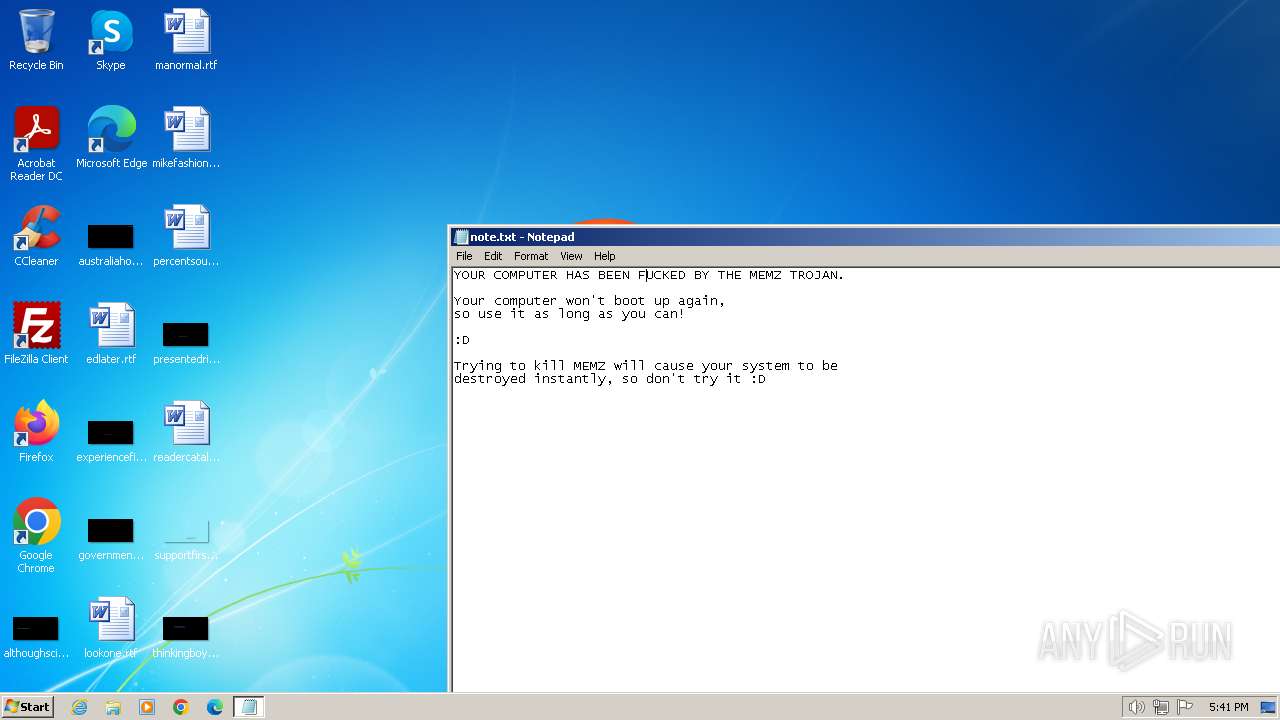This screenshot has width=1280, height=720.
Task: Open the volume tray icon
Action: click(x=1136, y=707)
